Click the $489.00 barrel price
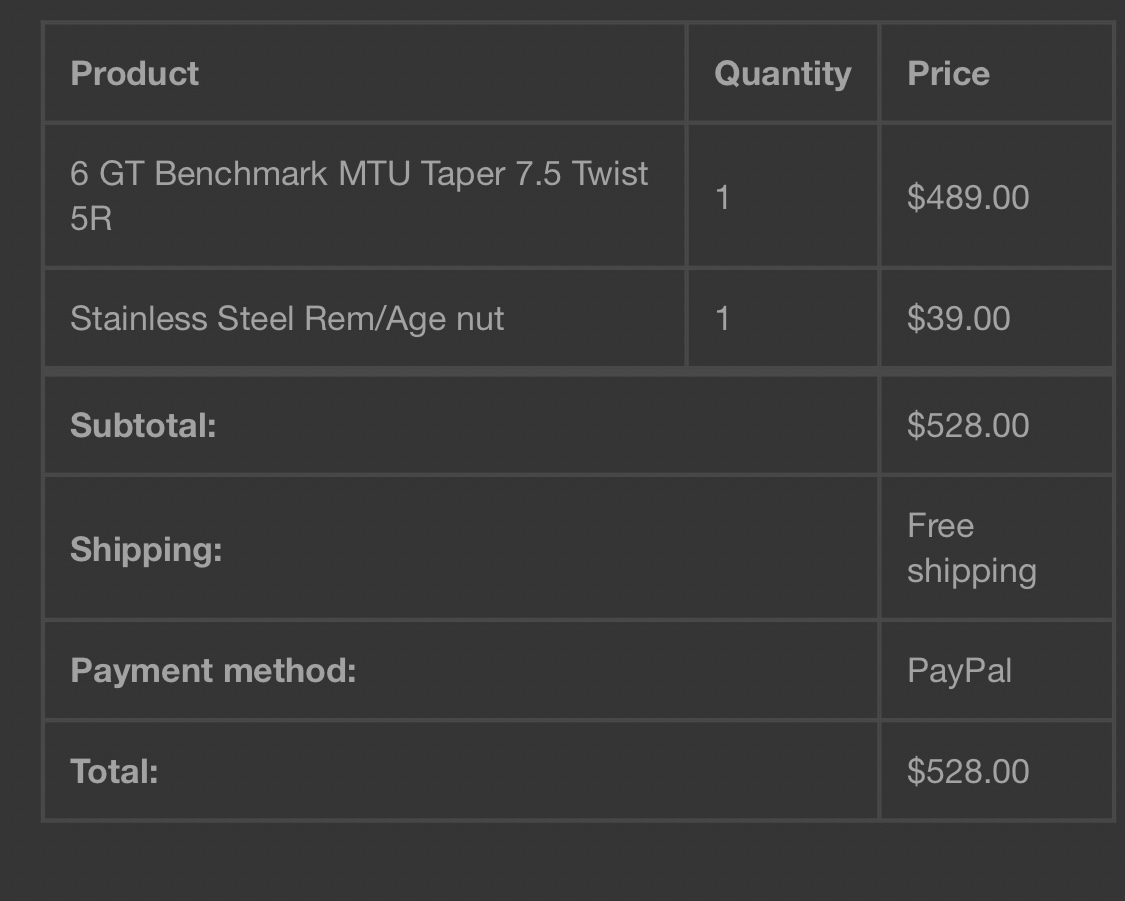This screenshot has height=901, width=1125. (x=968, y=197)
